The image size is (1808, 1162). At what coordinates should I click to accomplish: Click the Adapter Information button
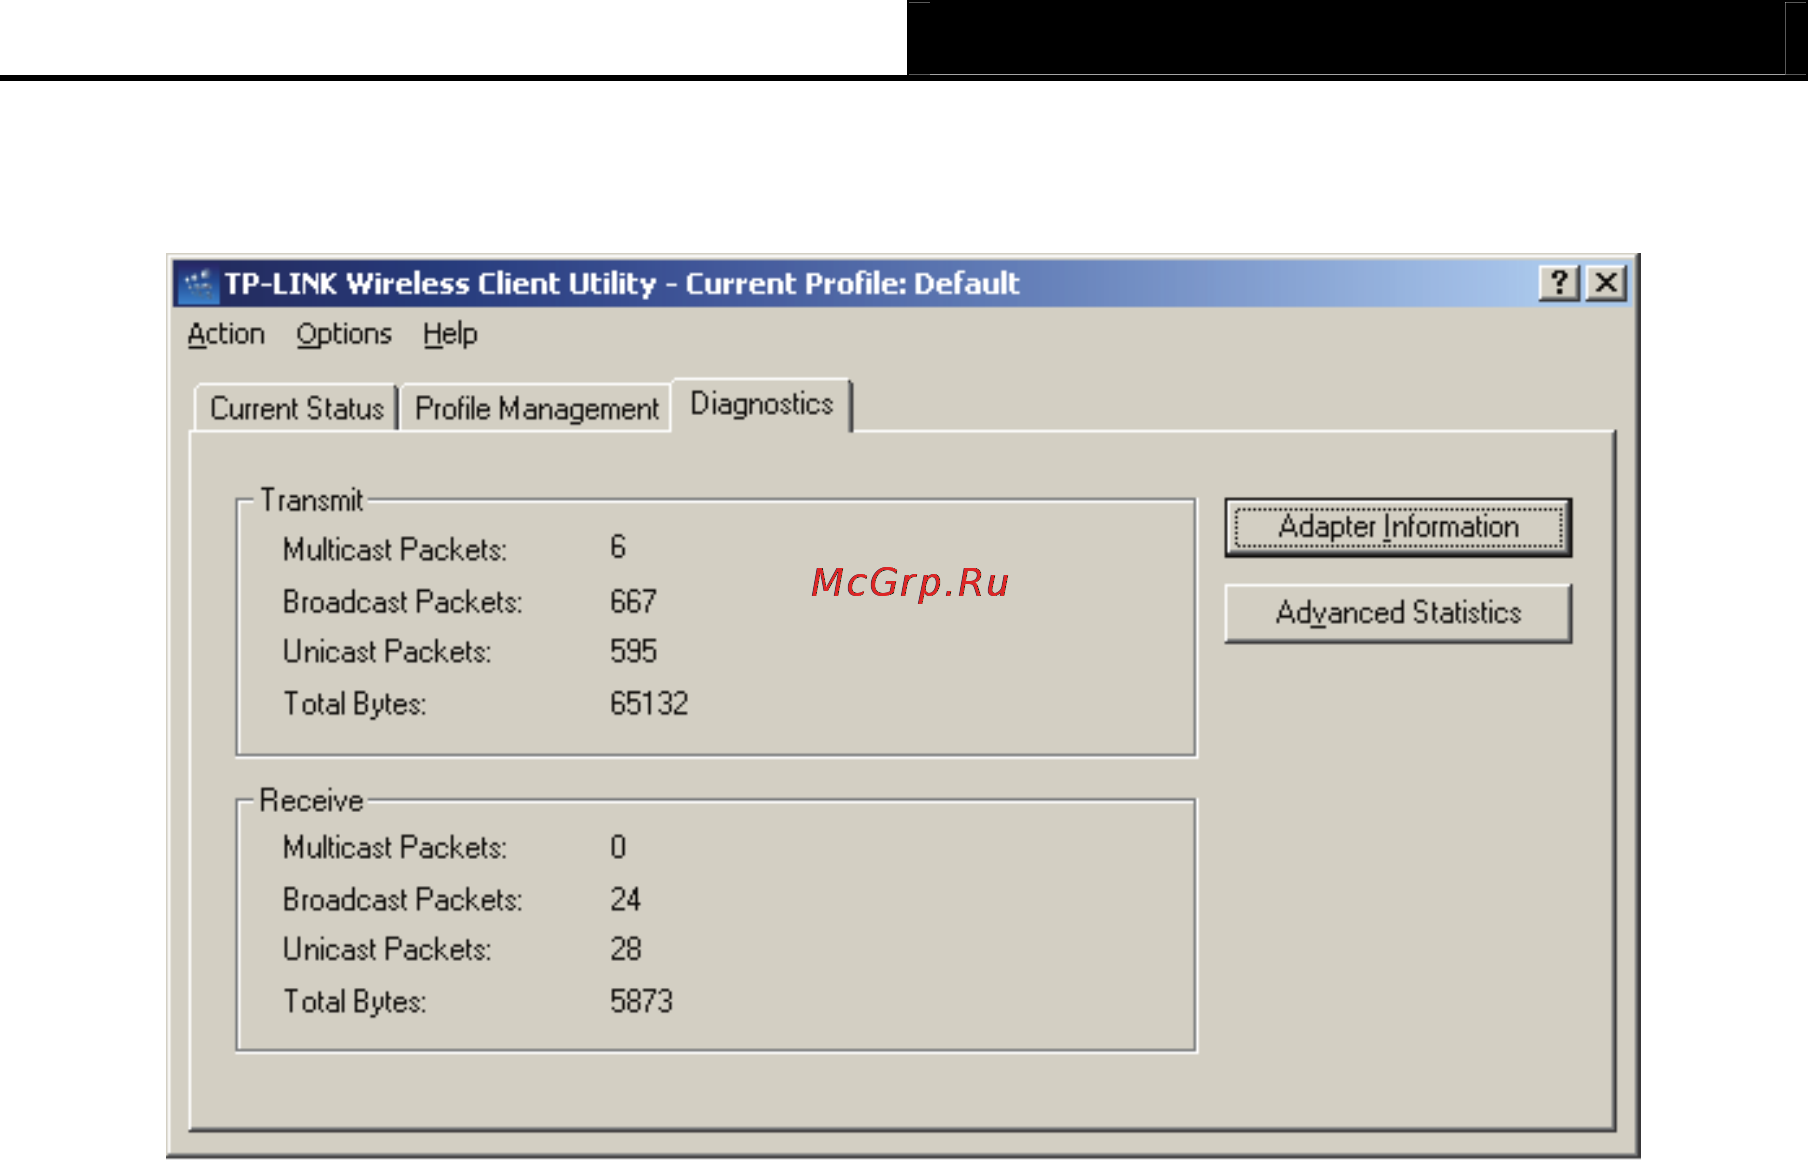pos(1398,527)
